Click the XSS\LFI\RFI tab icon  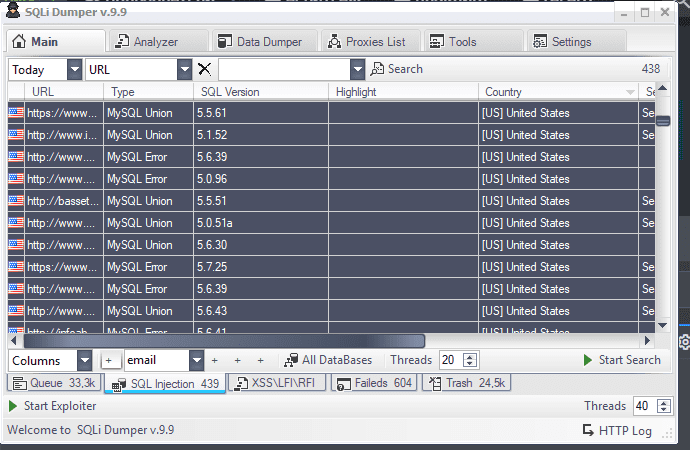tap(242, 383)
